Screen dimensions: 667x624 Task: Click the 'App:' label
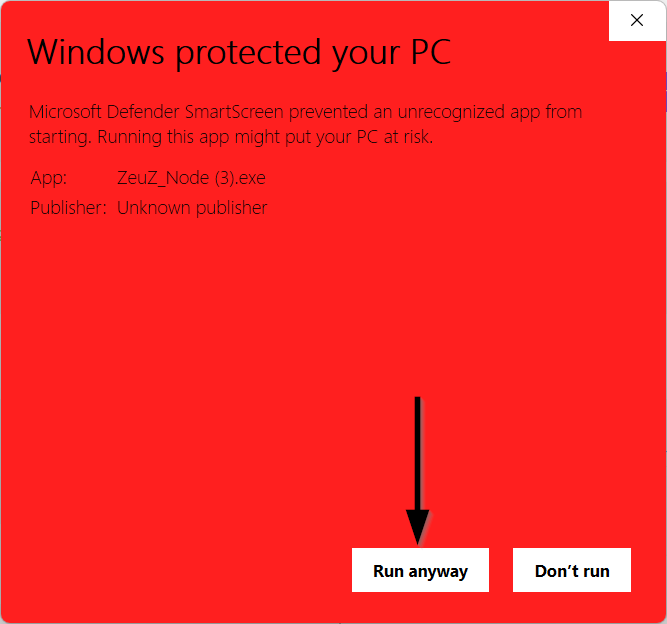point(48,178)
